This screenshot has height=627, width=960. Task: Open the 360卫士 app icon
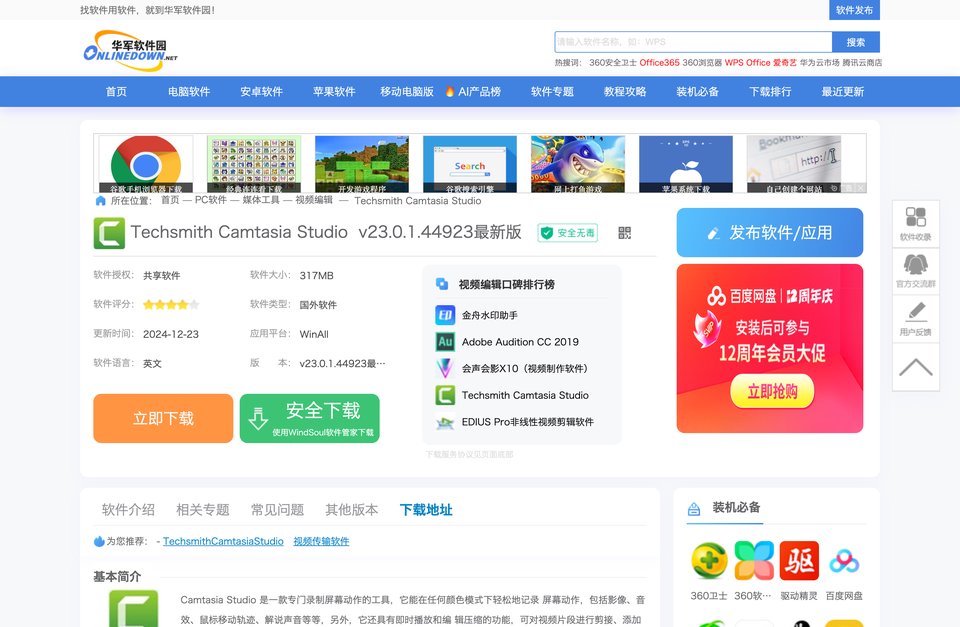709,560
